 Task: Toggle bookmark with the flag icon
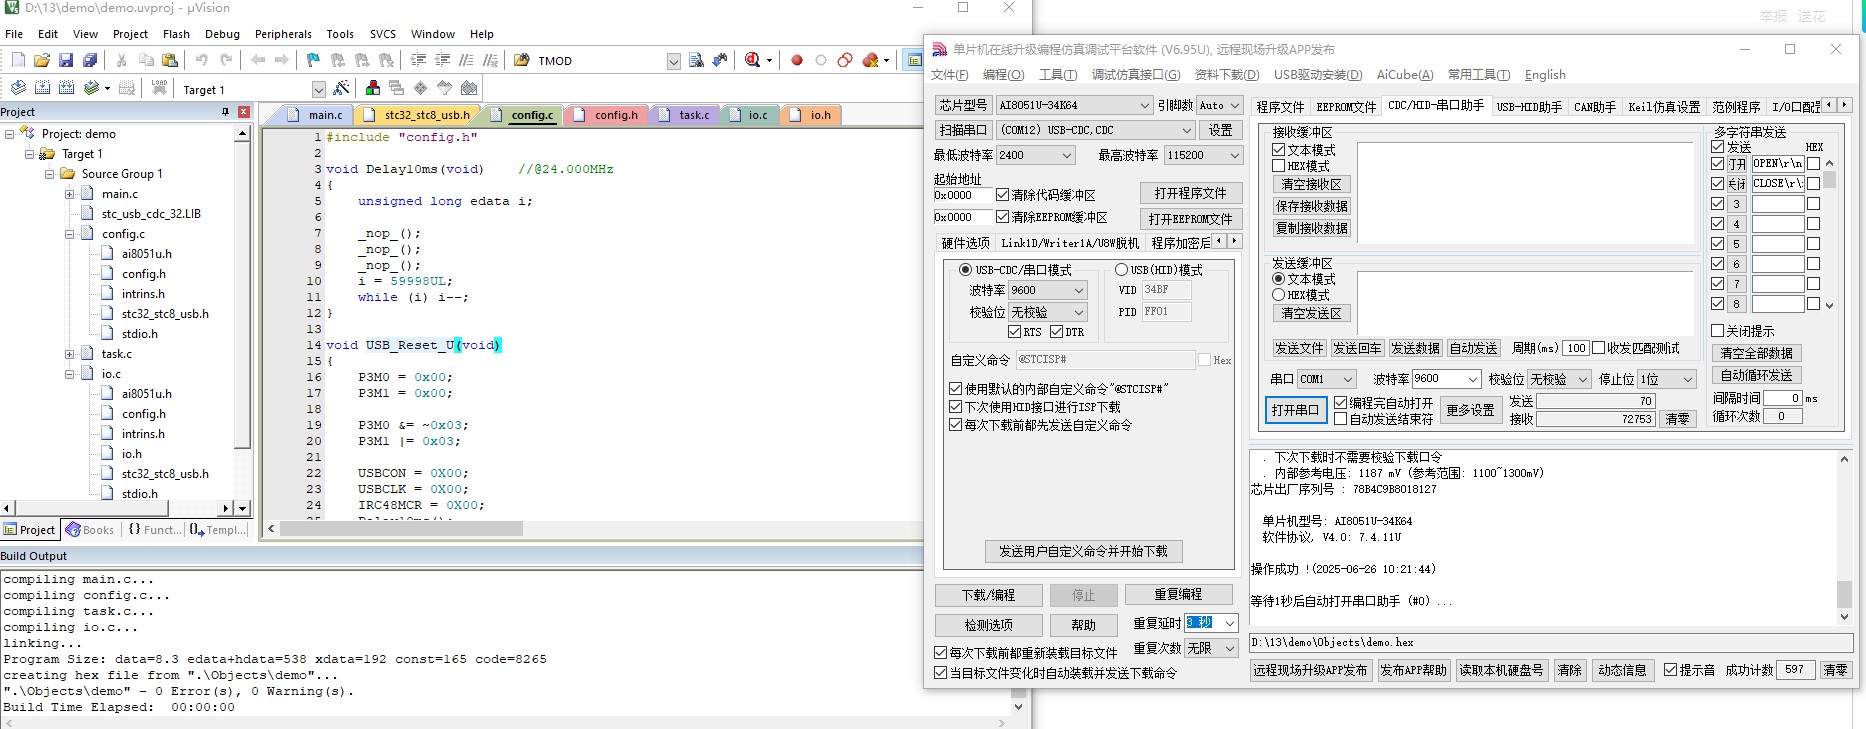[x=313, y=60]
